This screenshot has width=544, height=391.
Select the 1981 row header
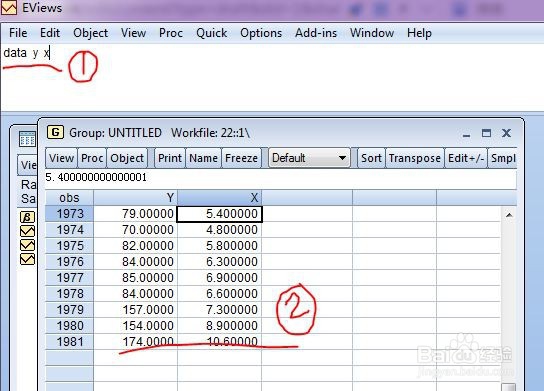pos(69,341)
